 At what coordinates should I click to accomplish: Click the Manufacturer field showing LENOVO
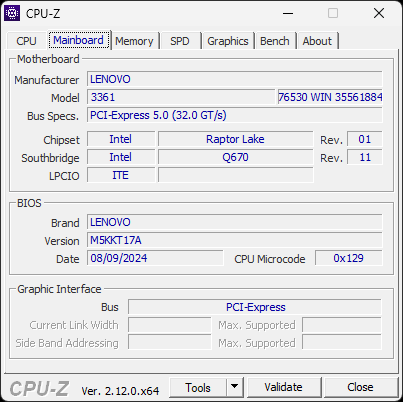(x=235, y=79)
